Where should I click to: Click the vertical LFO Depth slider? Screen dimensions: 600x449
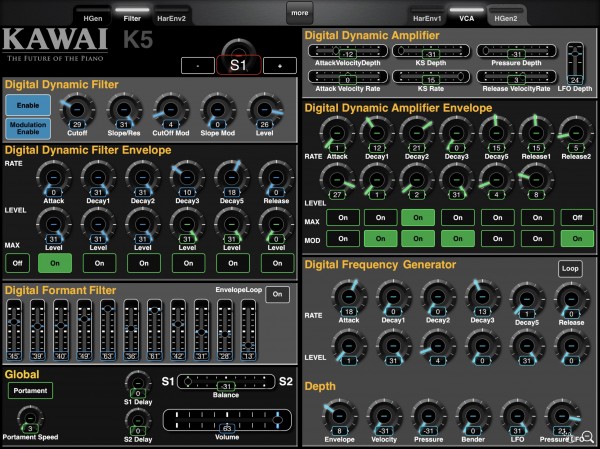click(575, 63)
